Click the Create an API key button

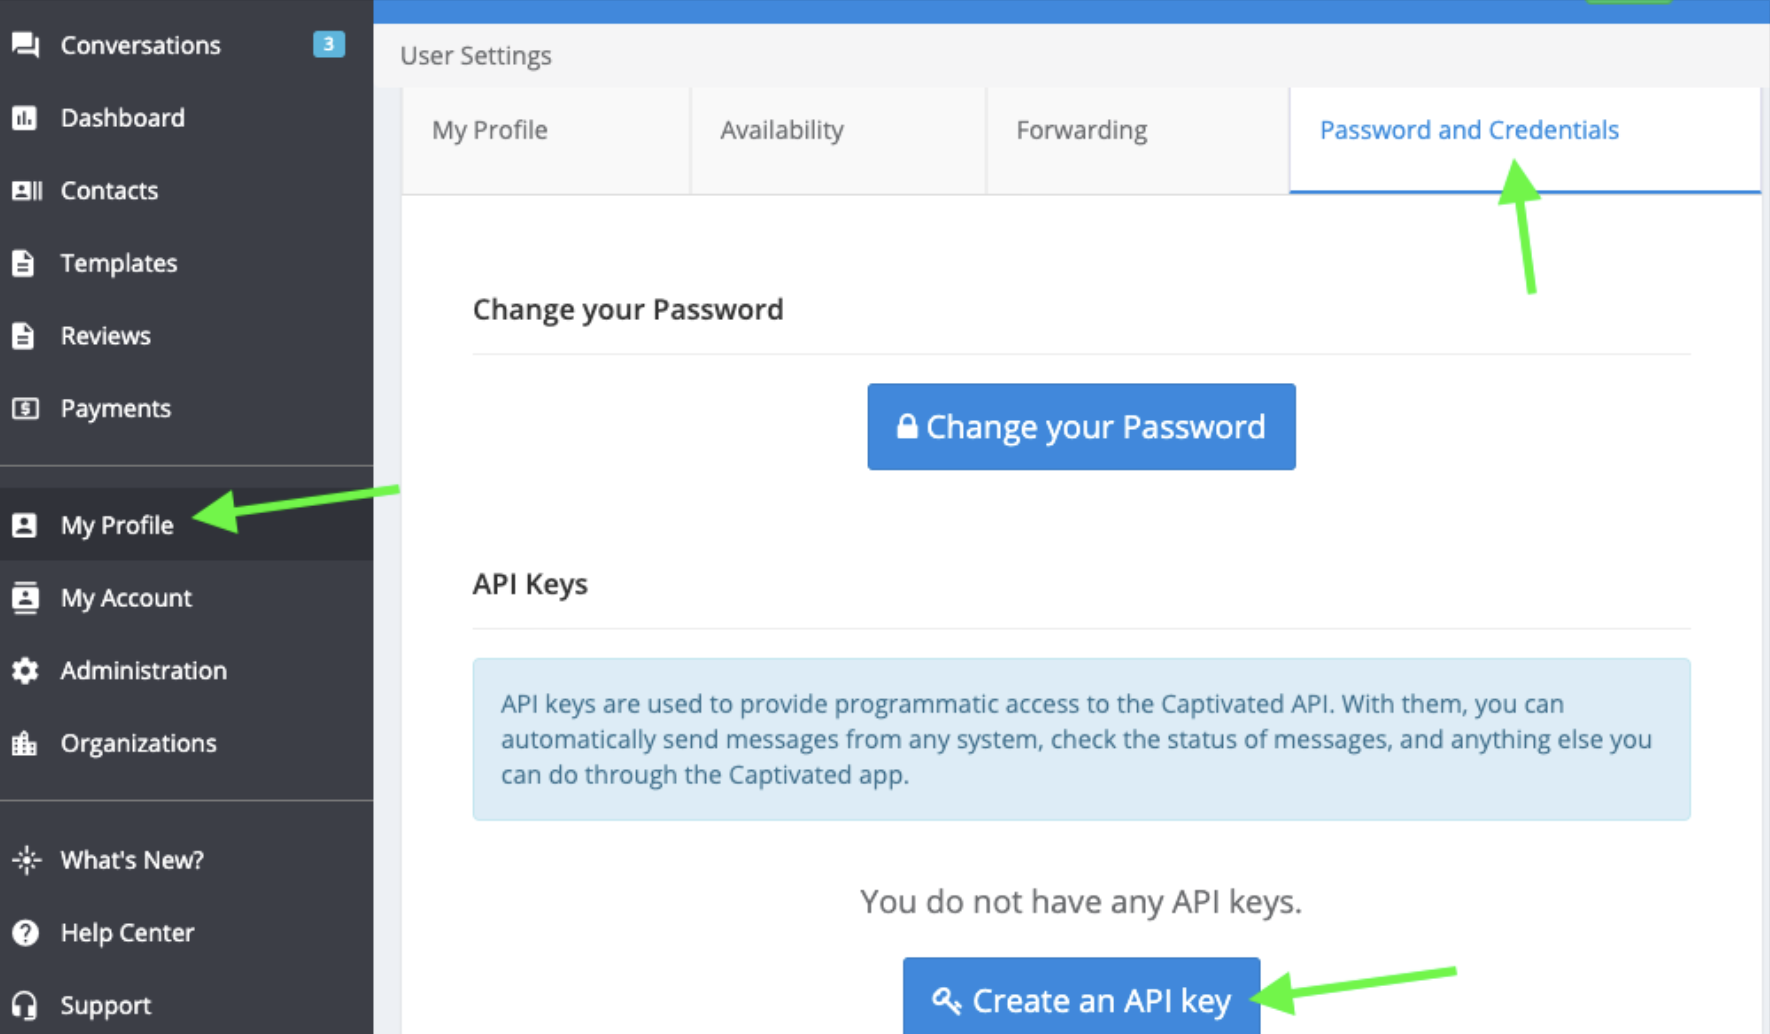(1081, 999)
